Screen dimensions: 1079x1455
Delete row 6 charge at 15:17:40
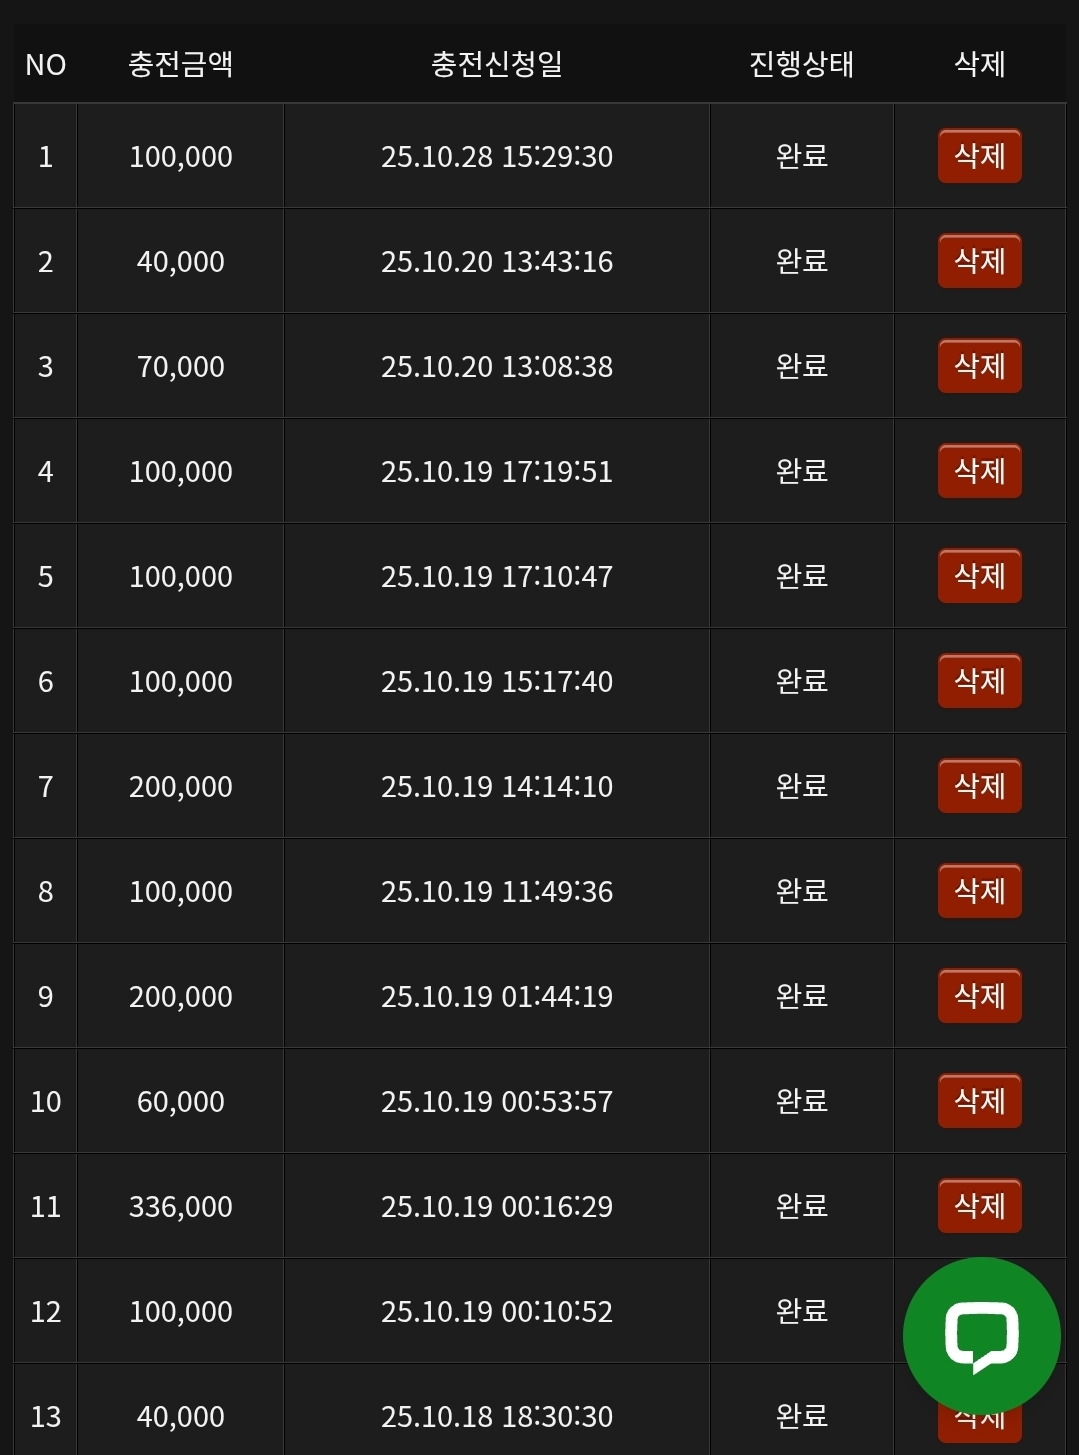(x=979, y=681)
